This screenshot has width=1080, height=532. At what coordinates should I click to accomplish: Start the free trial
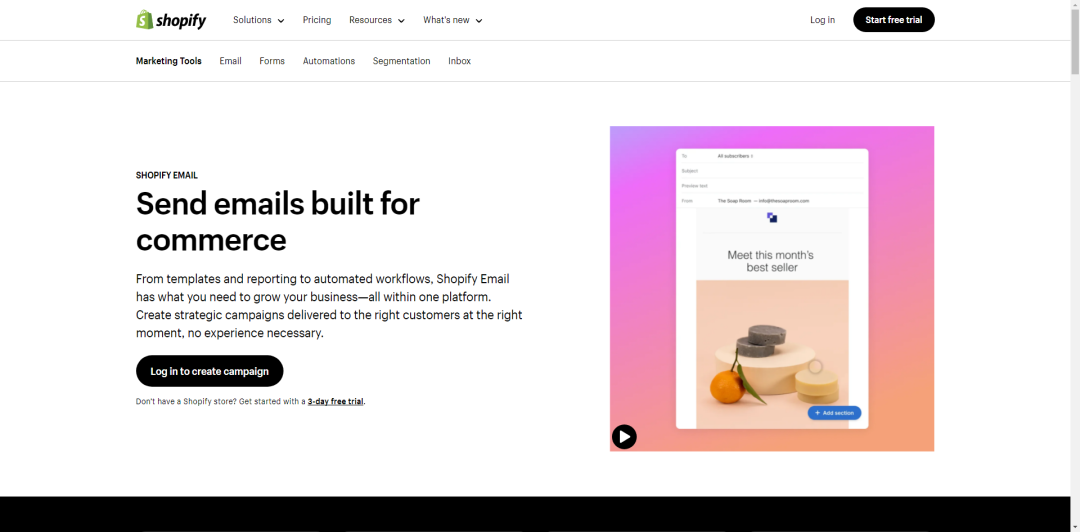tap(893, 20)
